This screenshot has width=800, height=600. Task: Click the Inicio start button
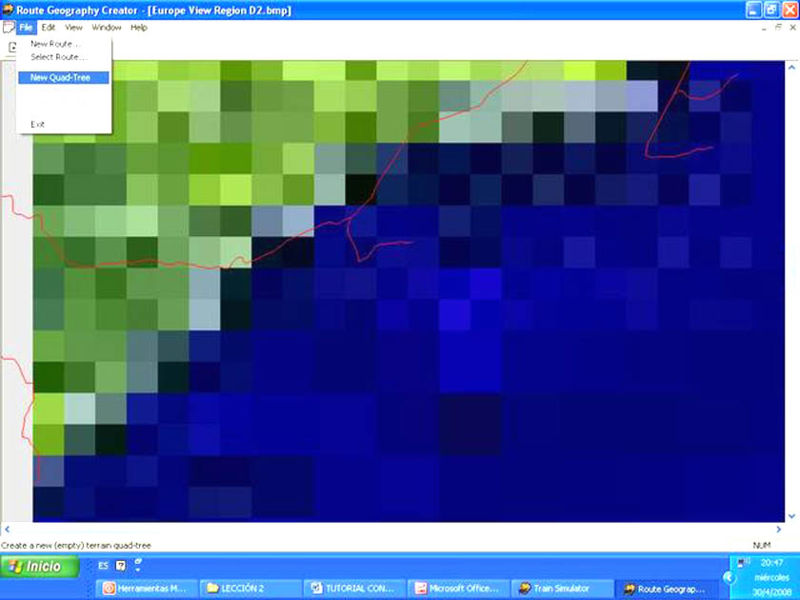[36, 567]
